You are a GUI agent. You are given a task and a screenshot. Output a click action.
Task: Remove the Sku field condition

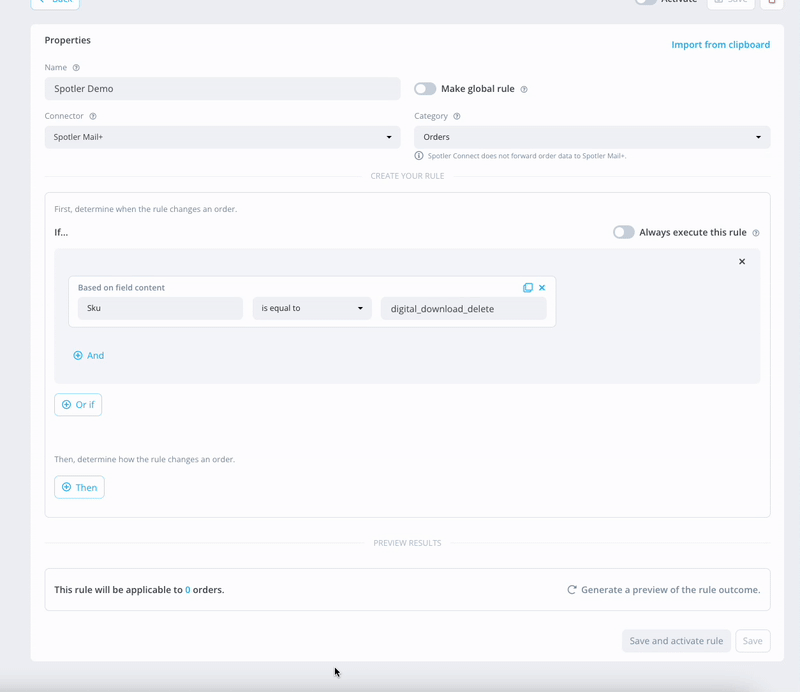tap(542, 288)
